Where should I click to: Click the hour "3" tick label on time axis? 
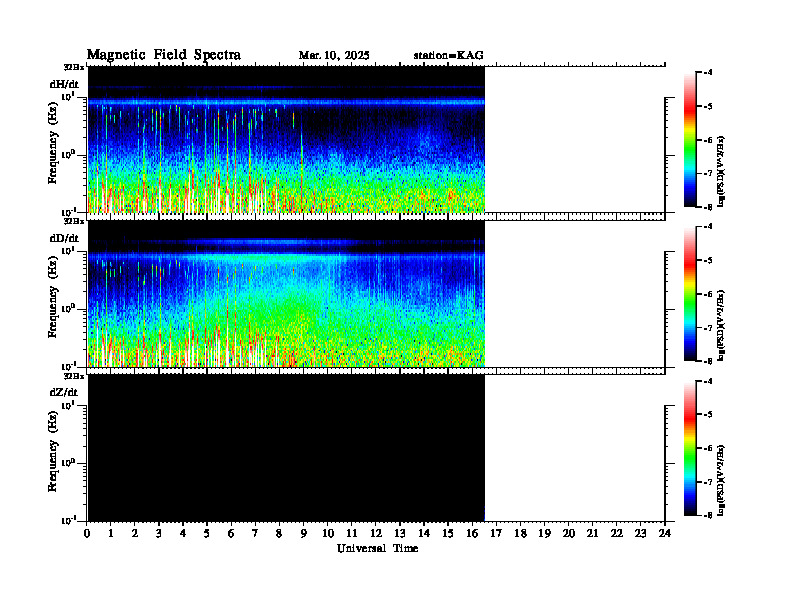point(159,534)
